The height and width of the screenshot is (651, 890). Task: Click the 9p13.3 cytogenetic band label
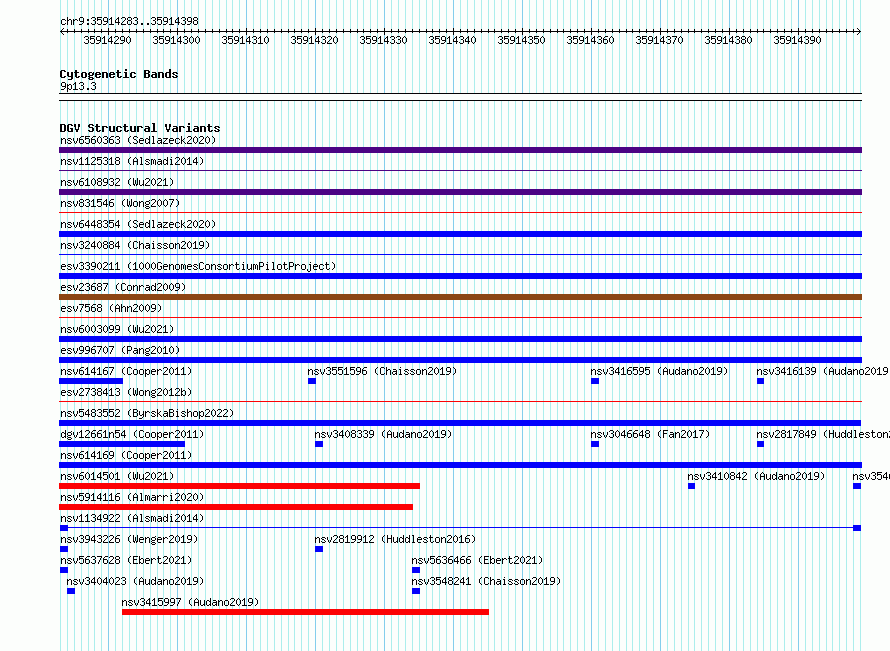point(78,86)
